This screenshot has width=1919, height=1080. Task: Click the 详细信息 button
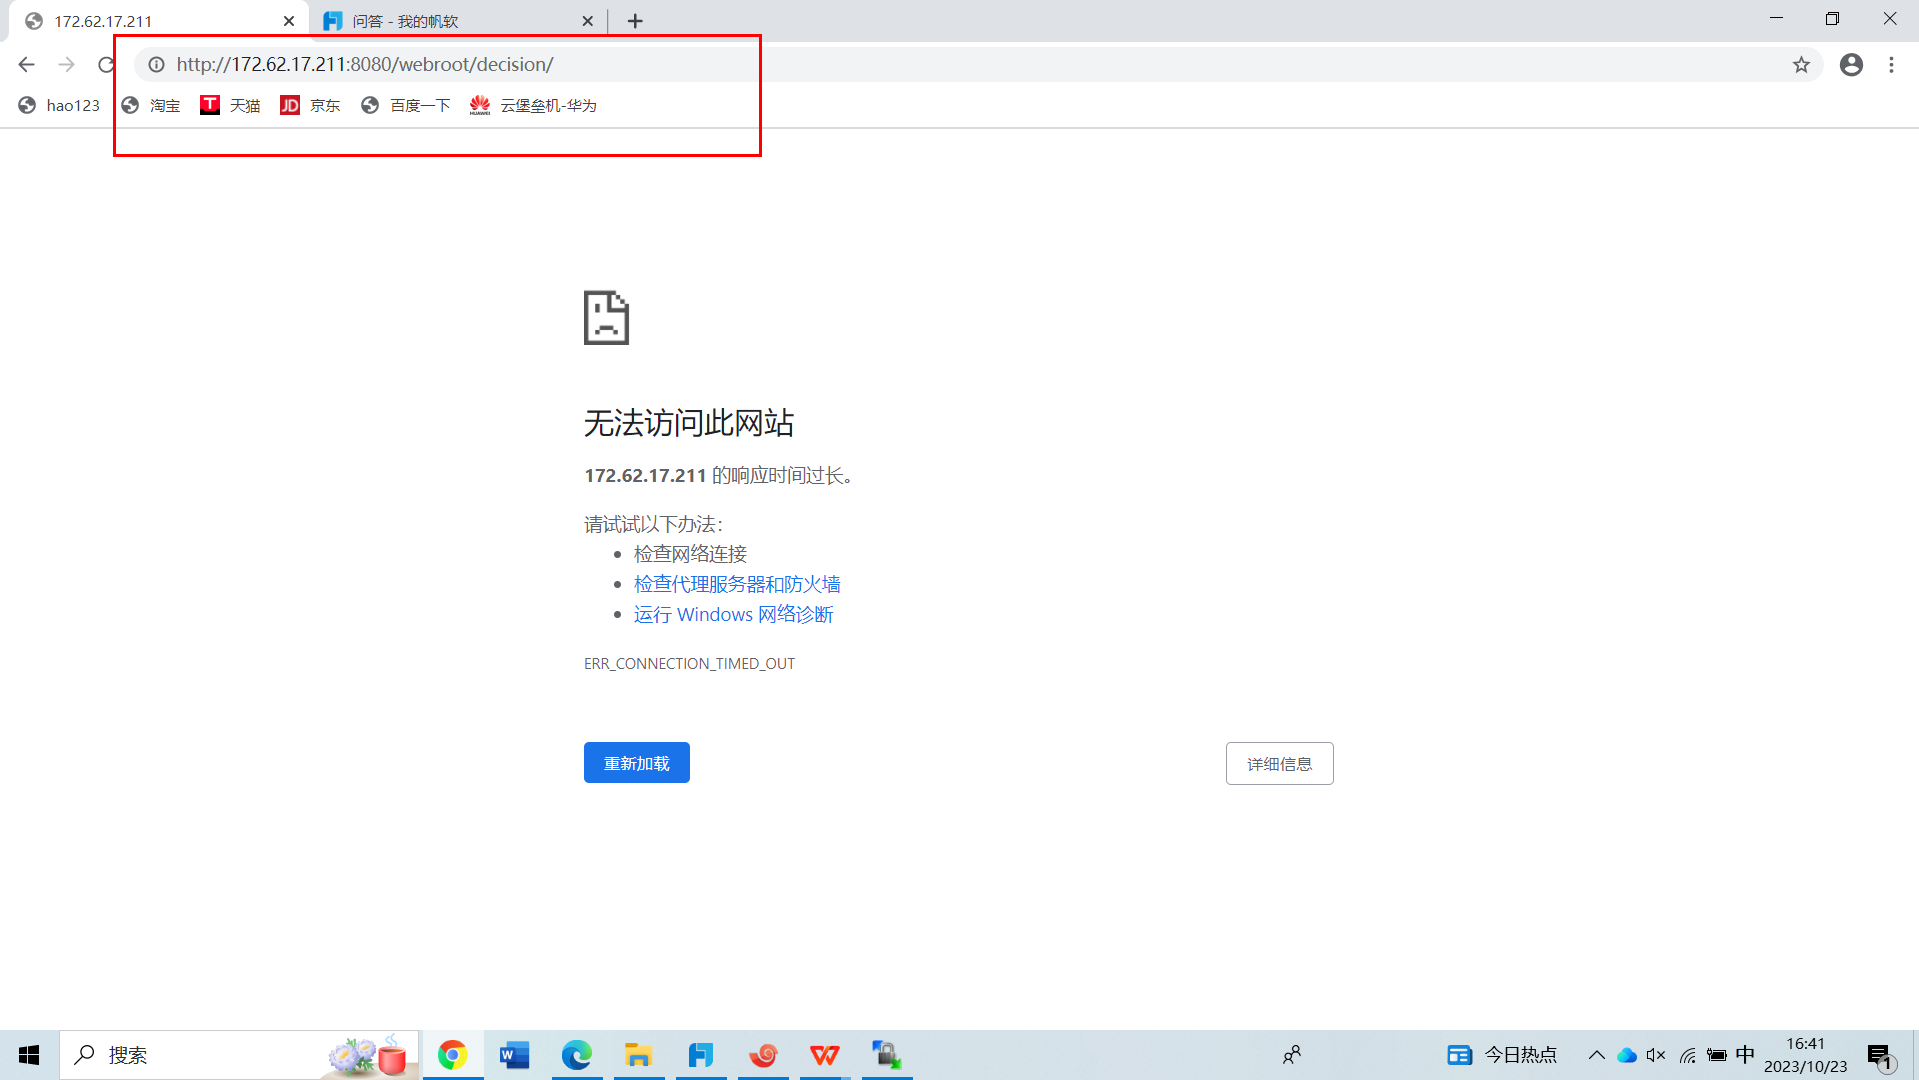click(1279, 764)
